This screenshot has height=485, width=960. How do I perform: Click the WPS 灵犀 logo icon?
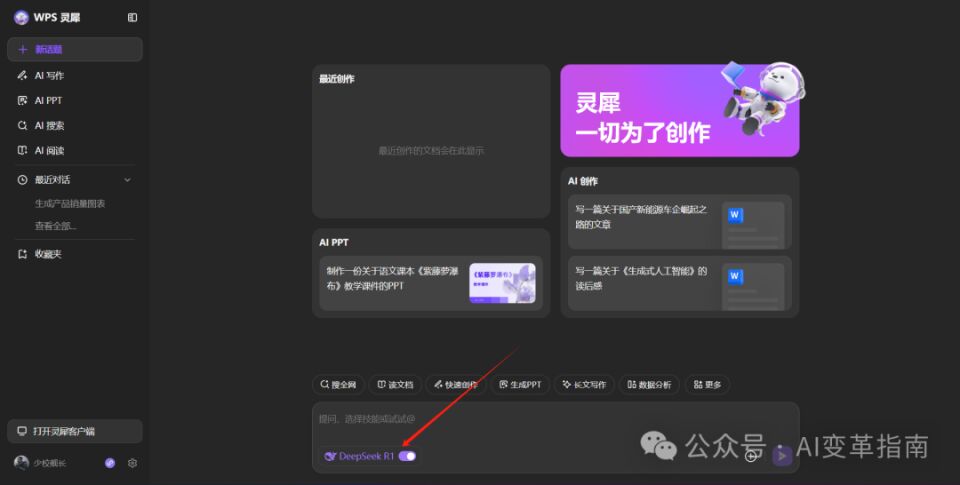pos(21,17)
